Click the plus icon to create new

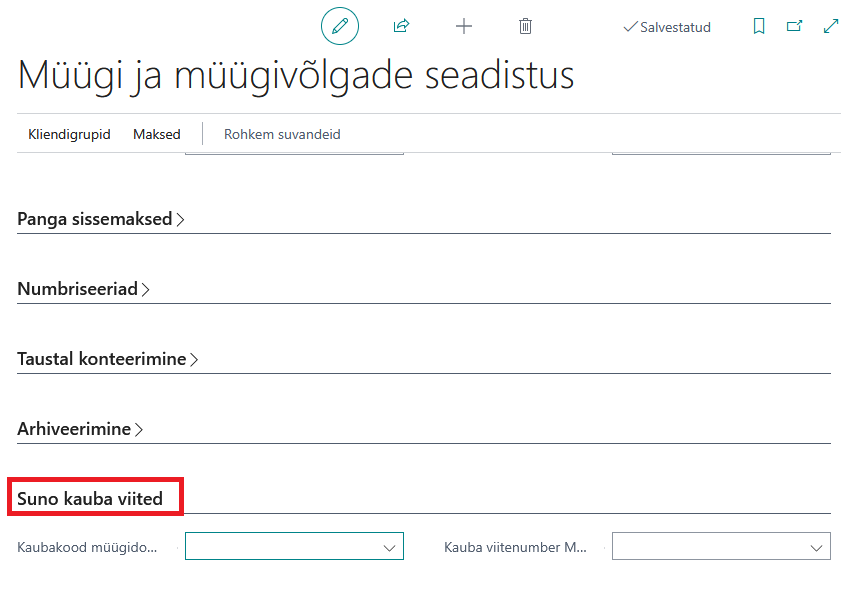(463, 26)
